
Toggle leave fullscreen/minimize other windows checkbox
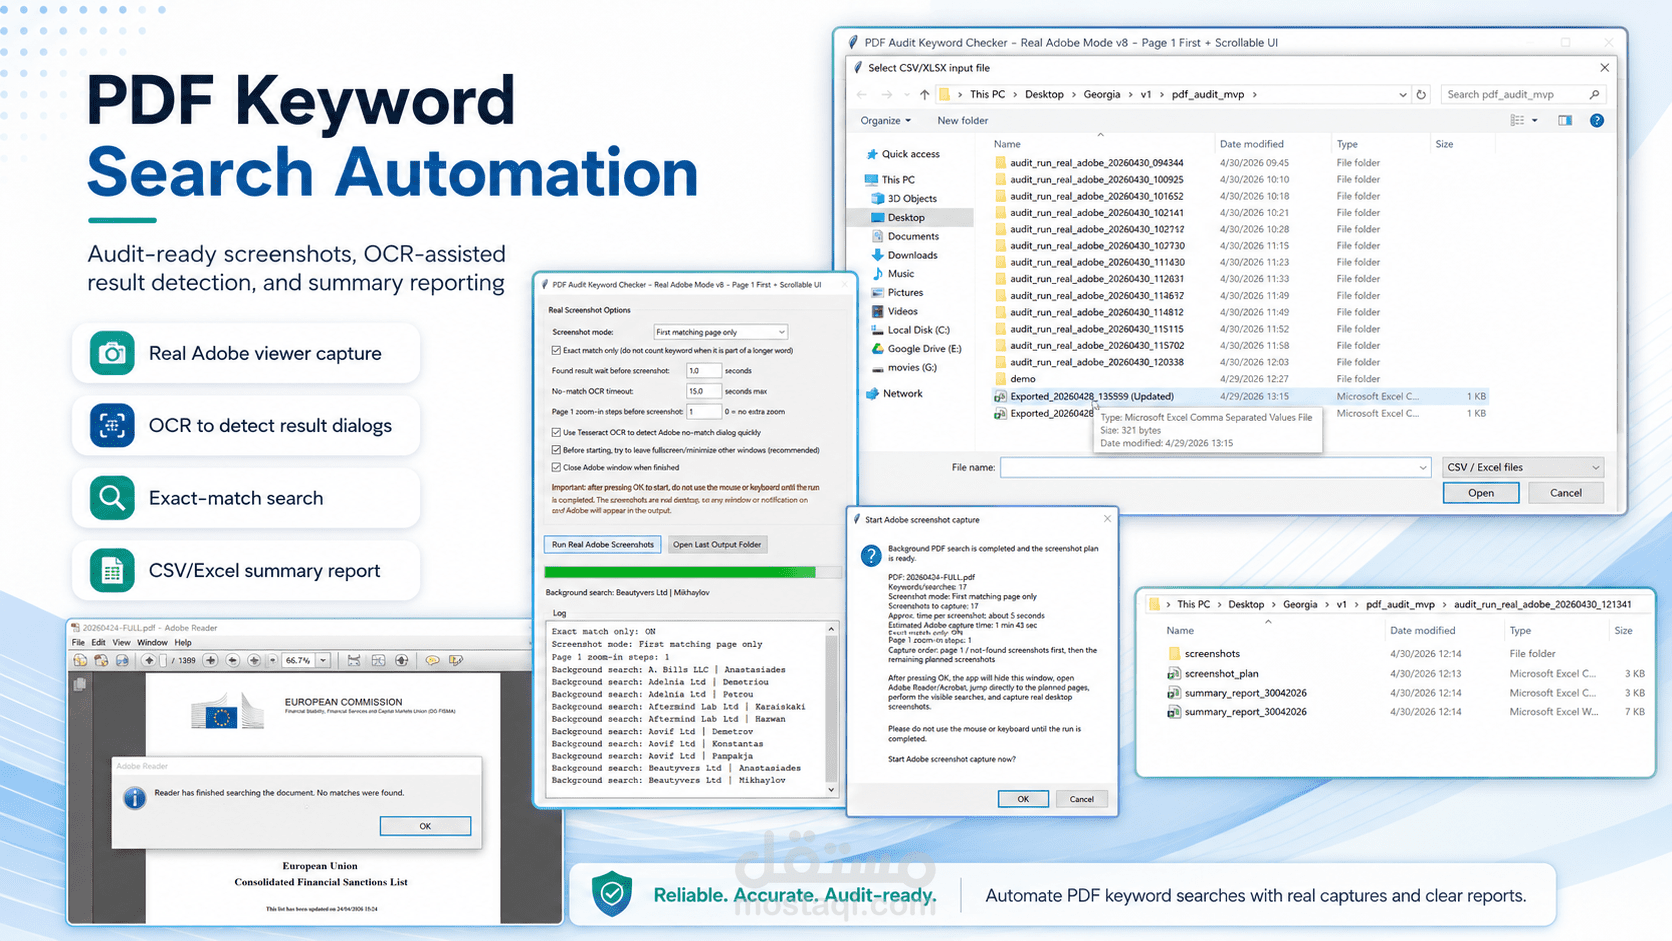(x=556, y=450)
